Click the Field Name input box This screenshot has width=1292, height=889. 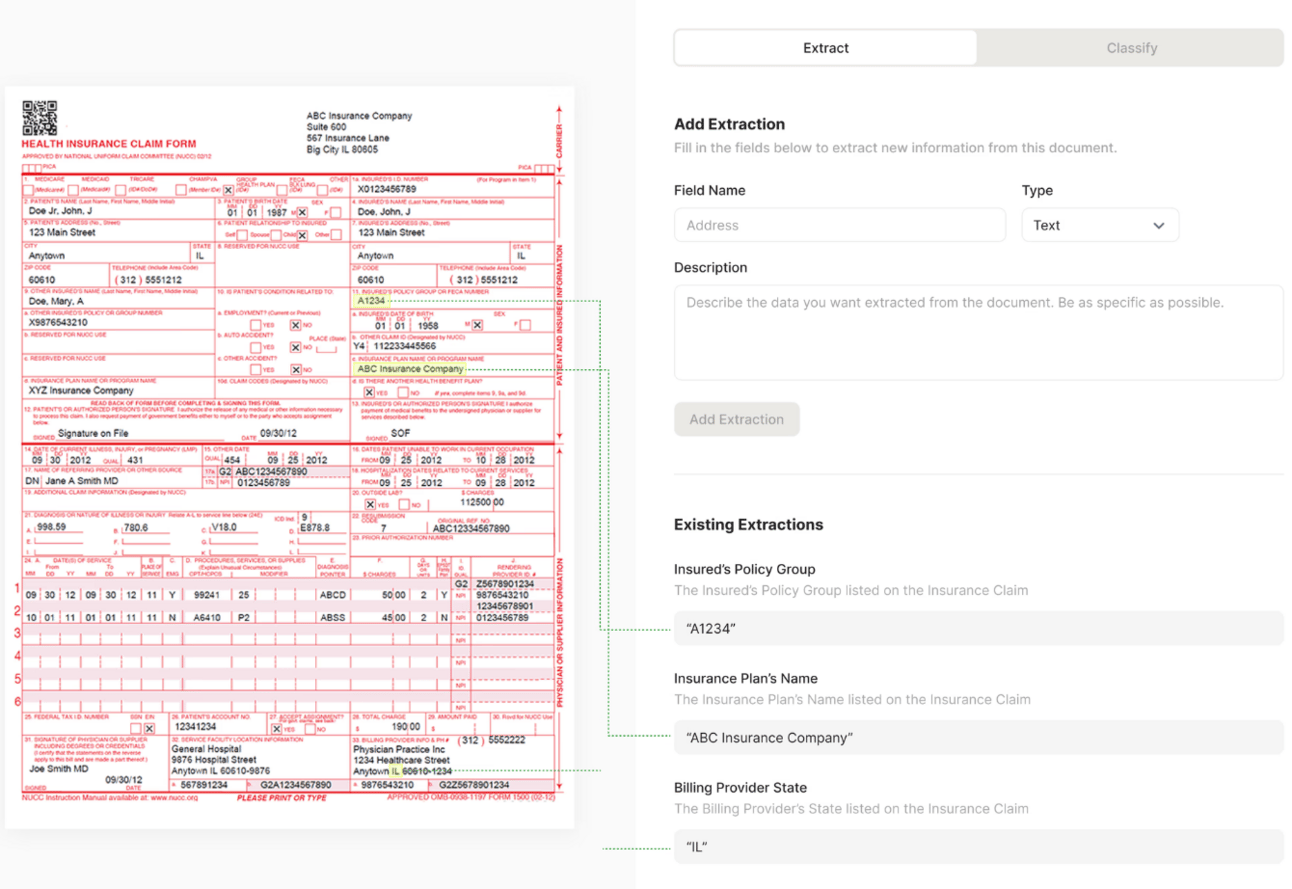tap(840, 225)
